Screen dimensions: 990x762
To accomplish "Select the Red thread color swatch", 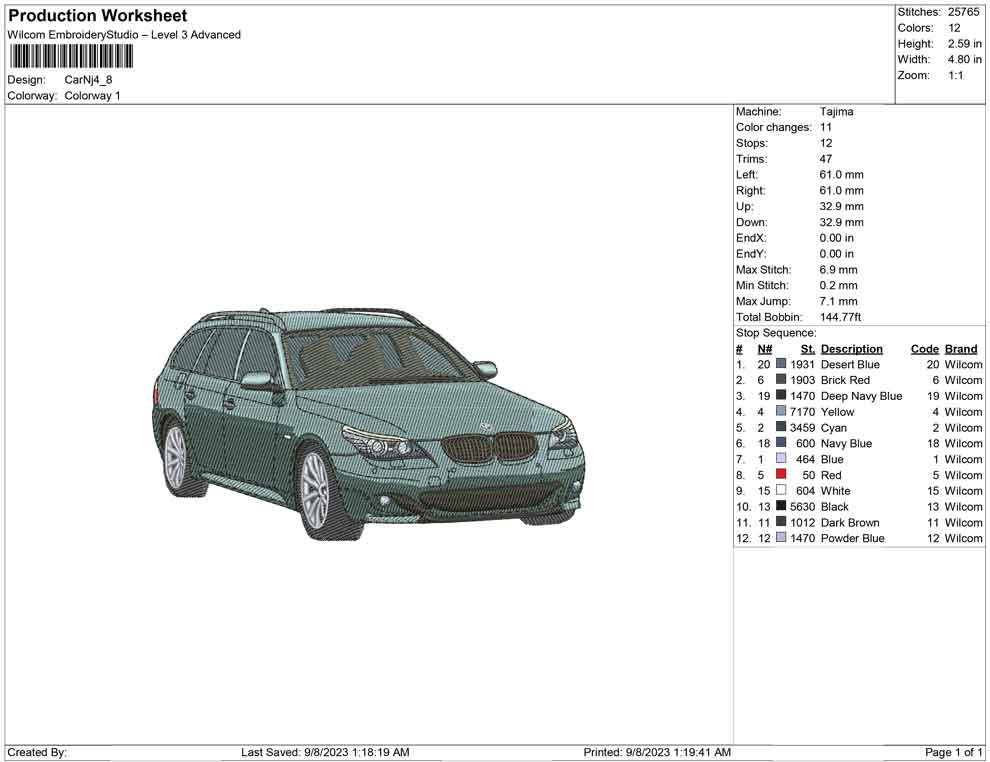I will pos(781,475).
